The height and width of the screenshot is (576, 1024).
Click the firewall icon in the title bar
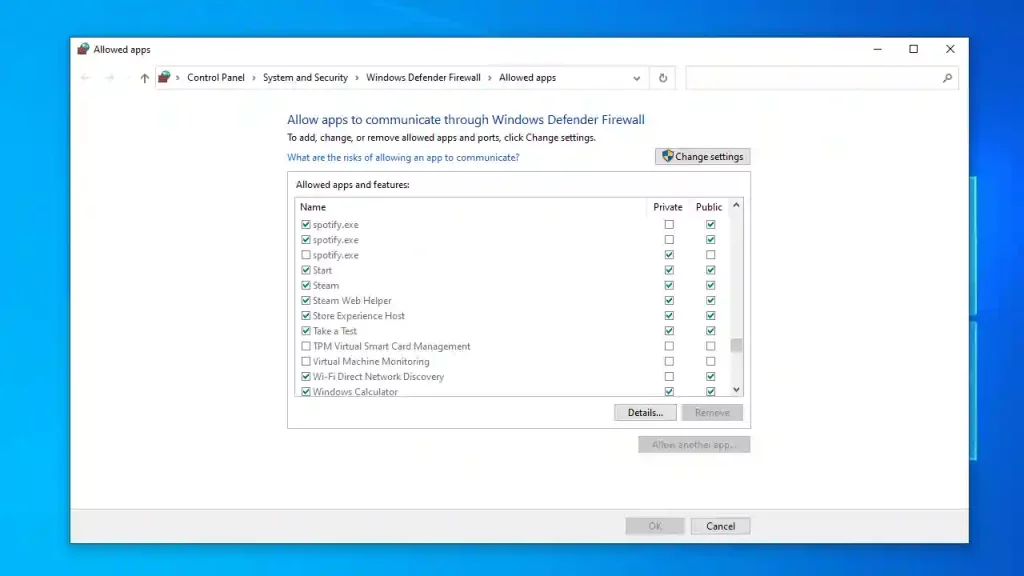[x=83, y=49]
